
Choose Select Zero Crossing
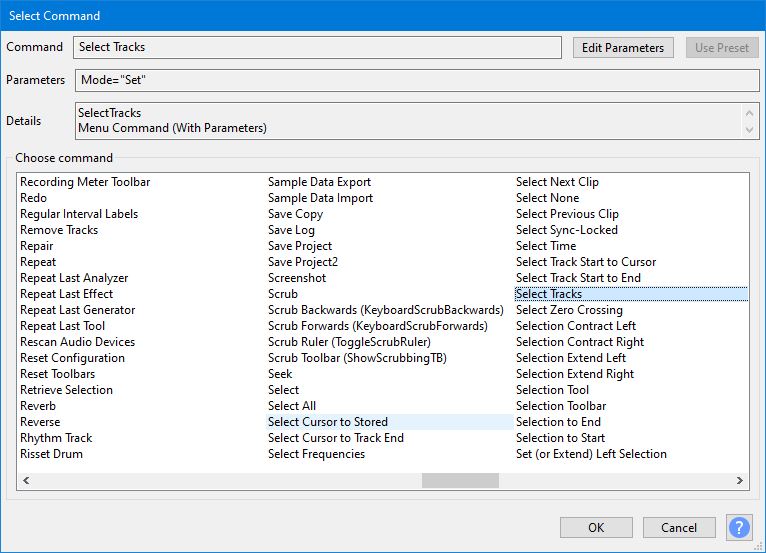point(569,310)
